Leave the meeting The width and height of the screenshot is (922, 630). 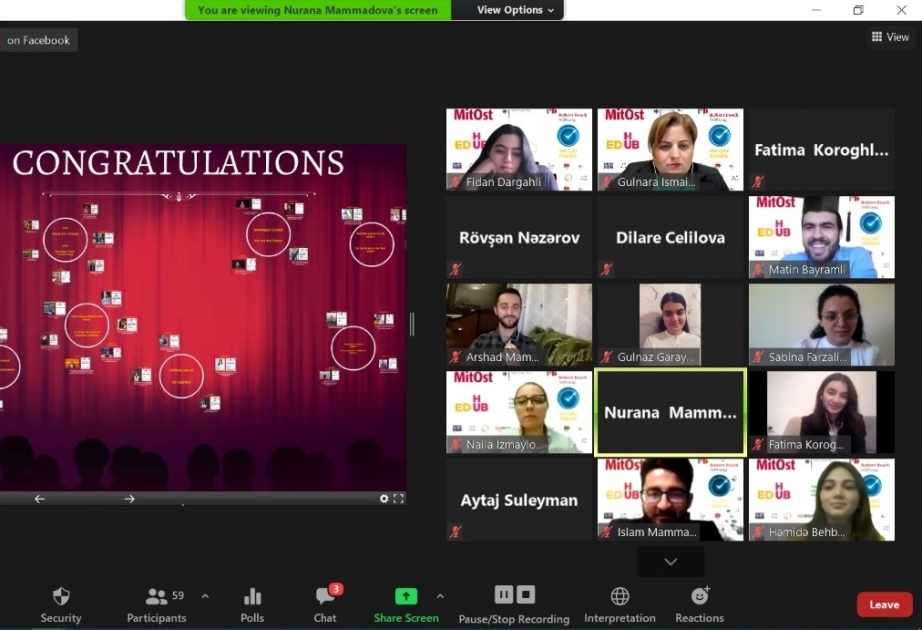[884, 605]
